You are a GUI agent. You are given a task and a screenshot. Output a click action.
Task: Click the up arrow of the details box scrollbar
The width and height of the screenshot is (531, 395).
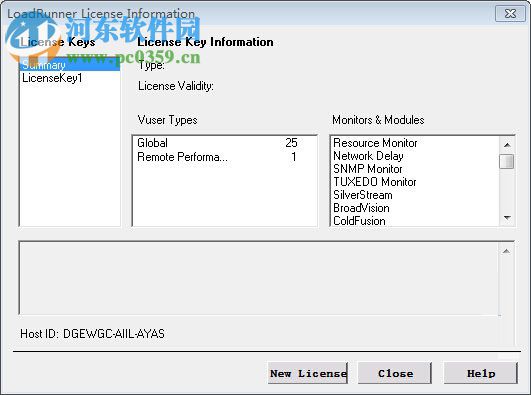506,251
